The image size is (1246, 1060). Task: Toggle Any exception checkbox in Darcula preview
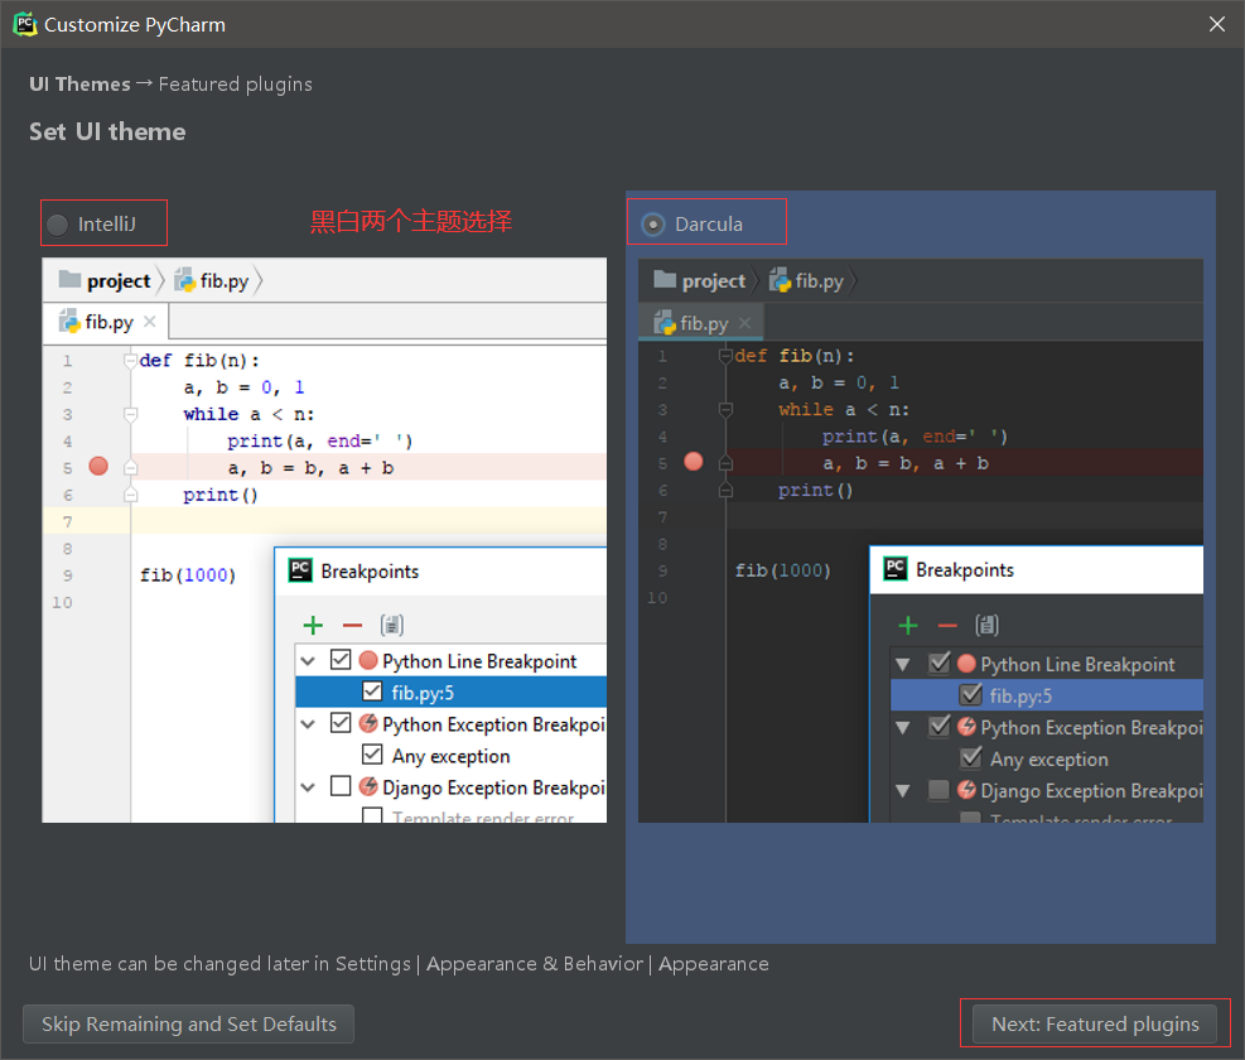[x=970, y=758]
